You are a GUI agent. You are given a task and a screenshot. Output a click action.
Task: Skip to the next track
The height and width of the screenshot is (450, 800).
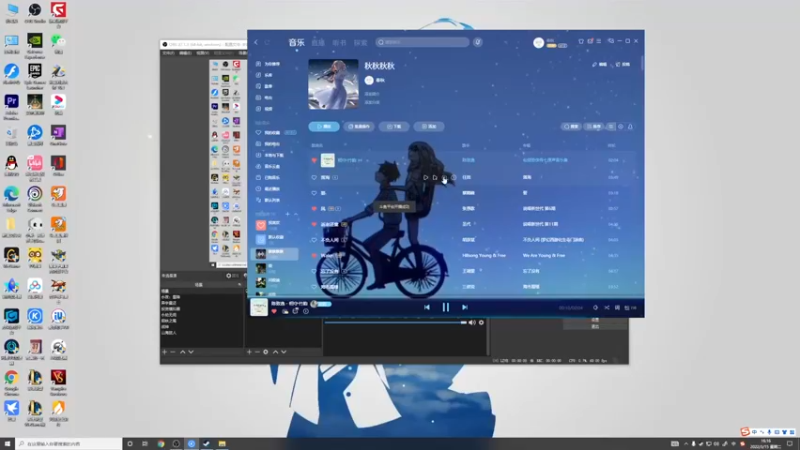coord(464,307)
